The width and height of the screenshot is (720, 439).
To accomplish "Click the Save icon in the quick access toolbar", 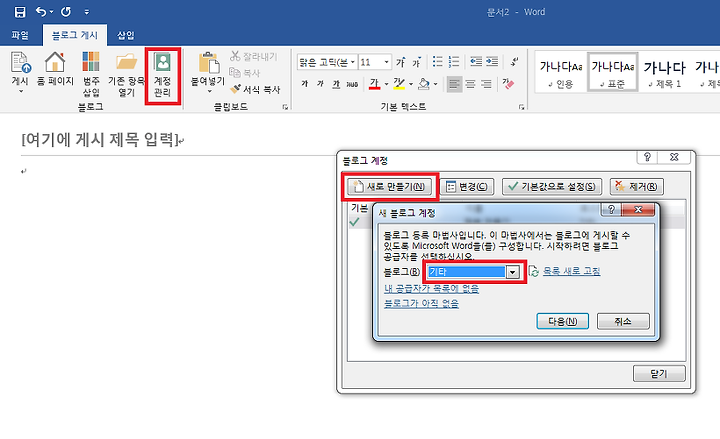I will 20,12.
